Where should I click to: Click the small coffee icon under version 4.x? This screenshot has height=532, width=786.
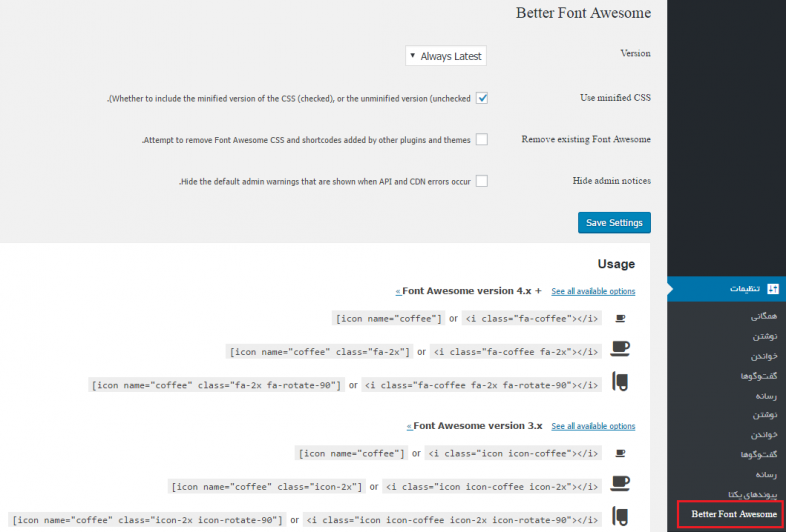point(620,318)
